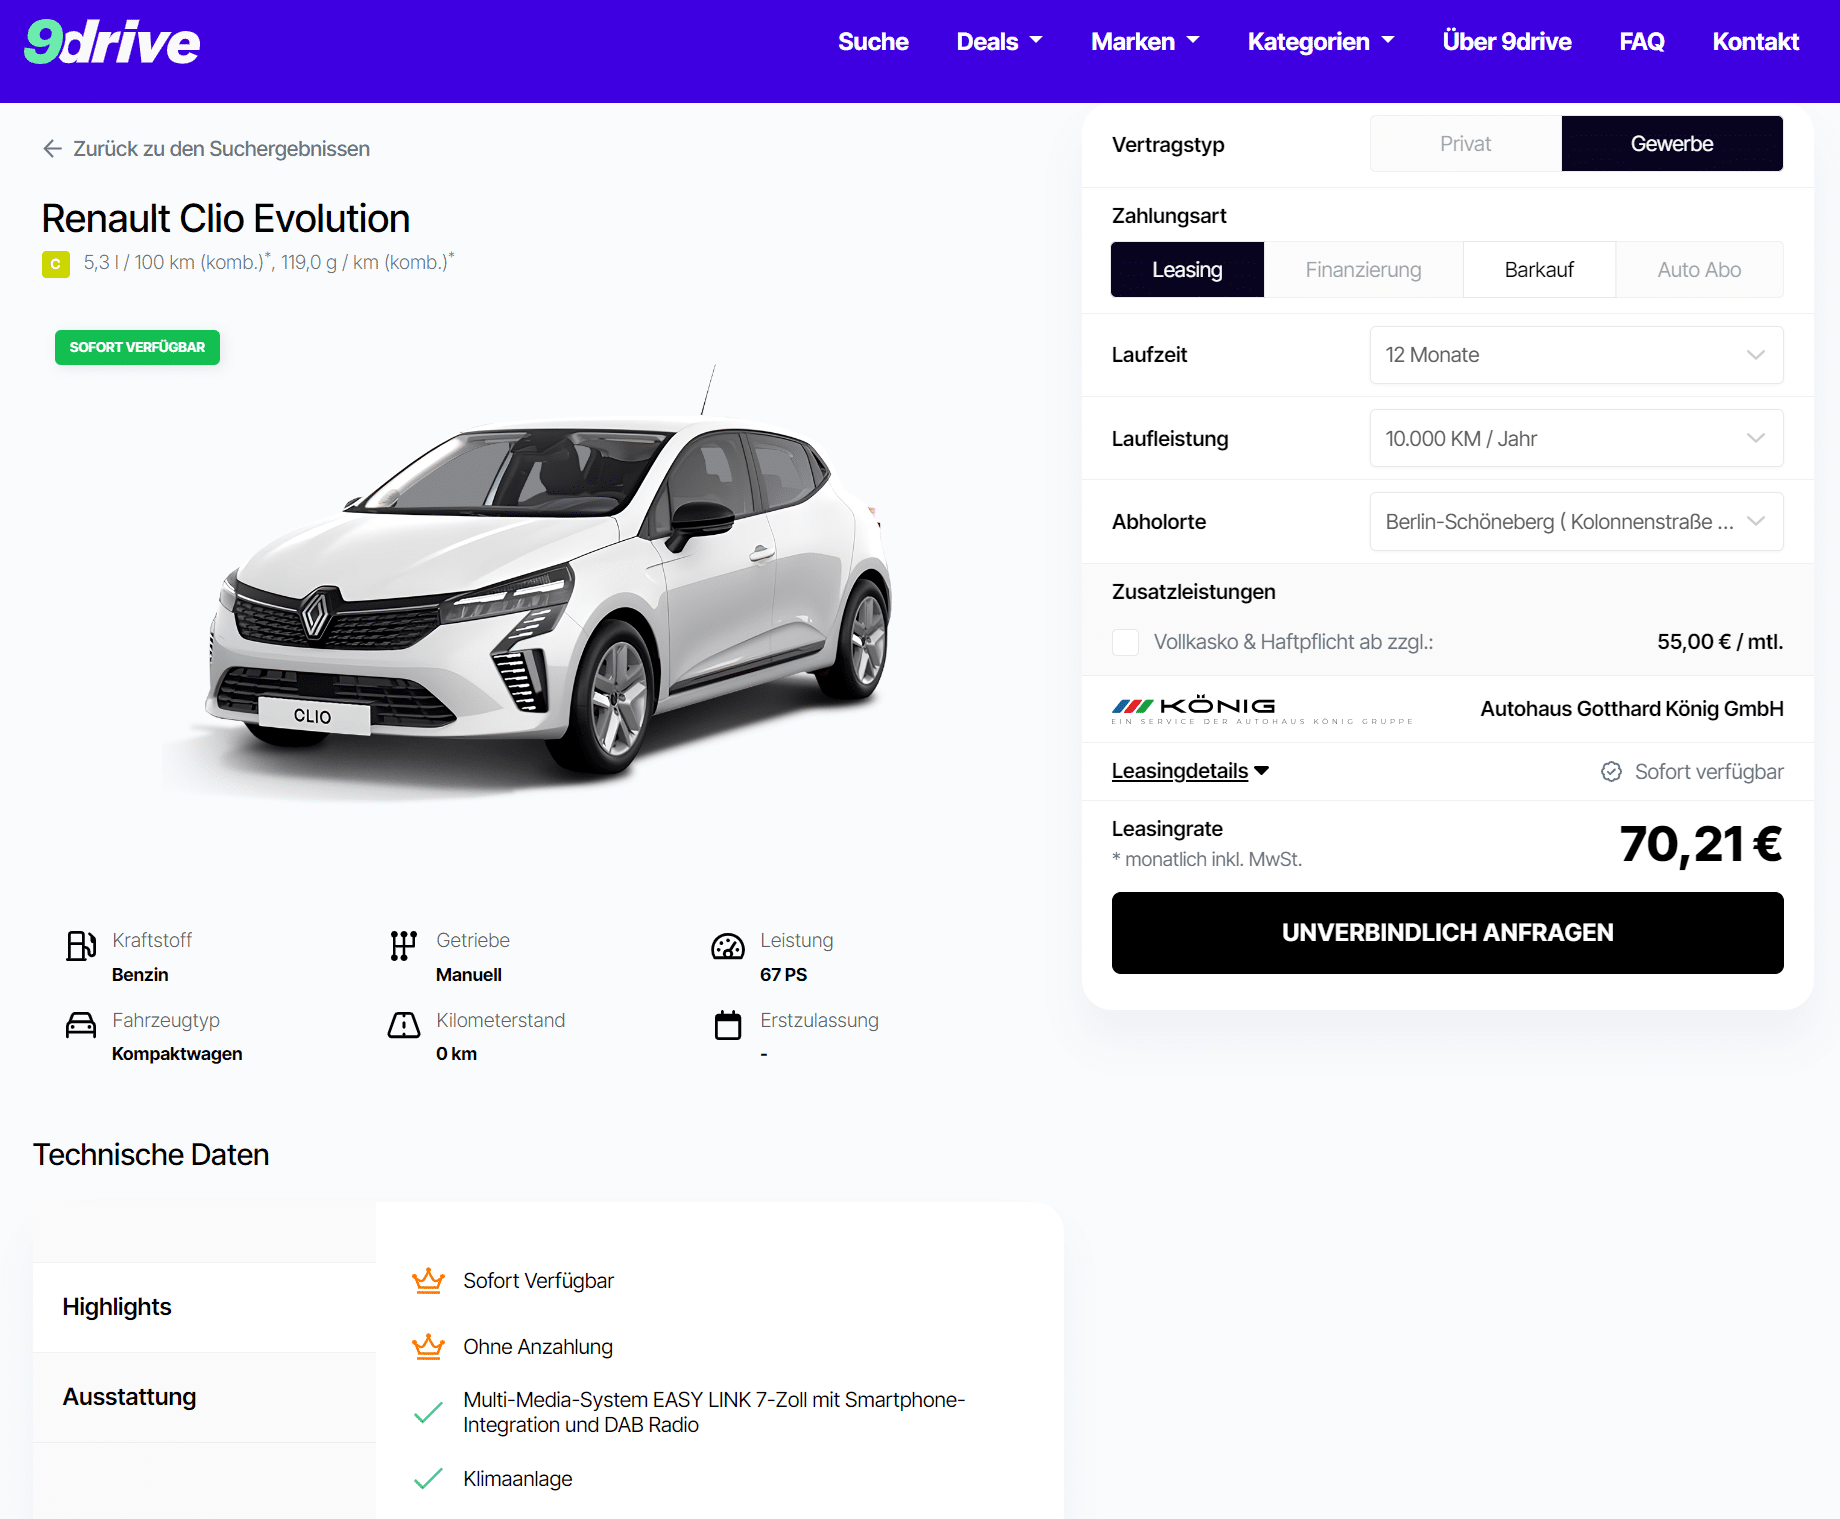The width and height of the screenshot is (1840, 1519).
Task: Click the back arrow icon
Action: (x=53, y=149)
